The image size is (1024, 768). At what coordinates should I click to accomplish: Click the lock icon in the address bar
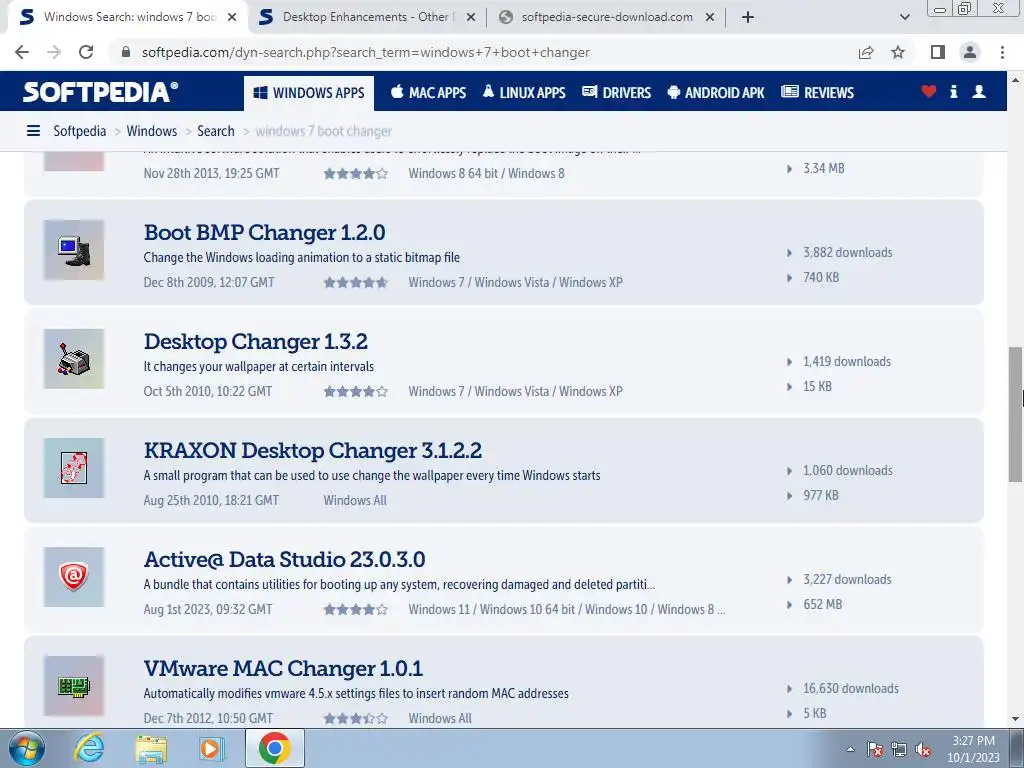click(x=126, y=52)
